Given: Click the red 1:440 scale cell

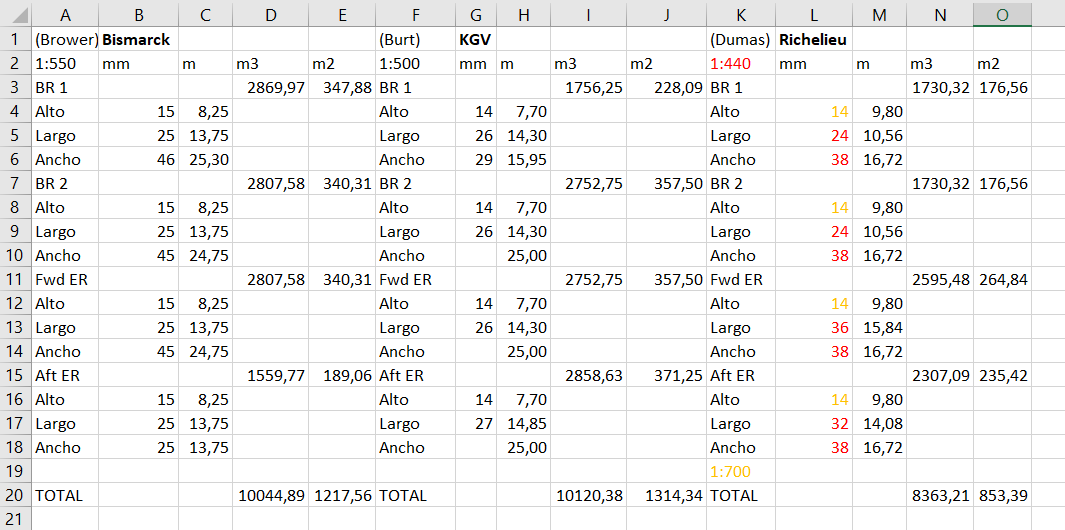Looking at the screenshot, I should point(741,64).
